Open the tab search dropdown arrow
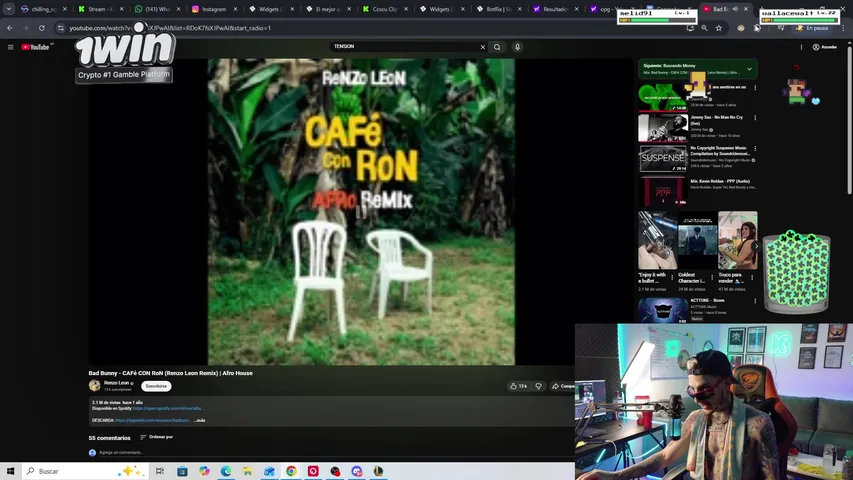The height and width of the screenshot is (480, 853). (x=8, y=9)
